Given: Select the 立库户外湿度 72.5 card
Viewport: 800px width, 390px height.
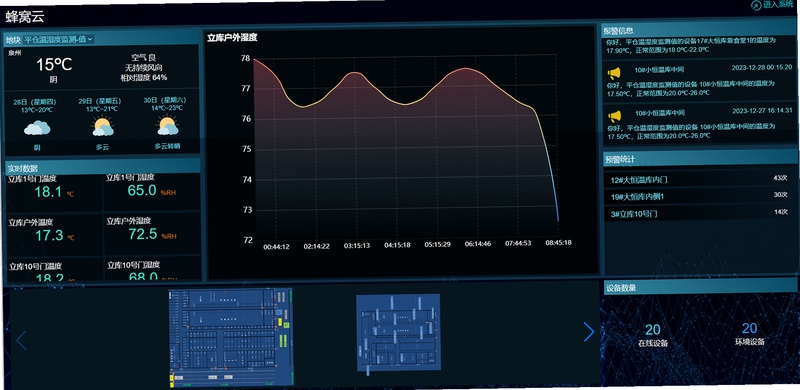Looking at the screenshot, I should click(152, 233).
